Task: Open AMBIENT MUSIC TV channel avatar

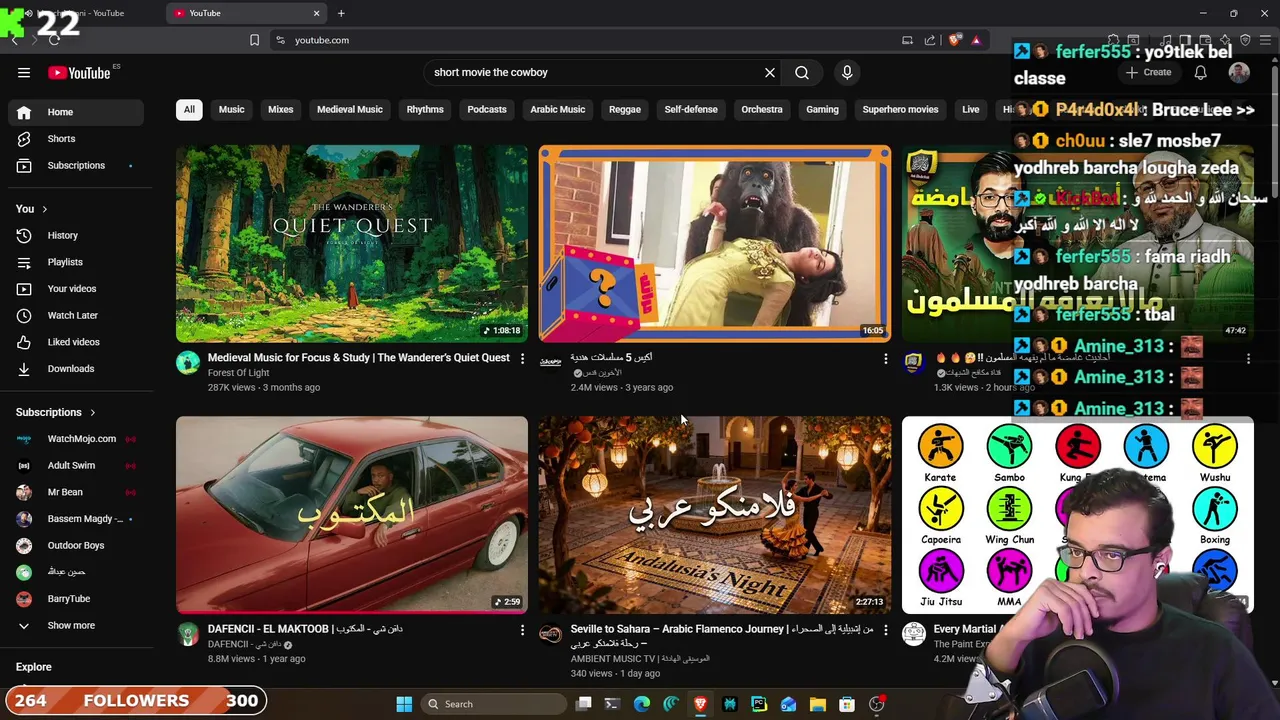Action: [x=551, y=633]
